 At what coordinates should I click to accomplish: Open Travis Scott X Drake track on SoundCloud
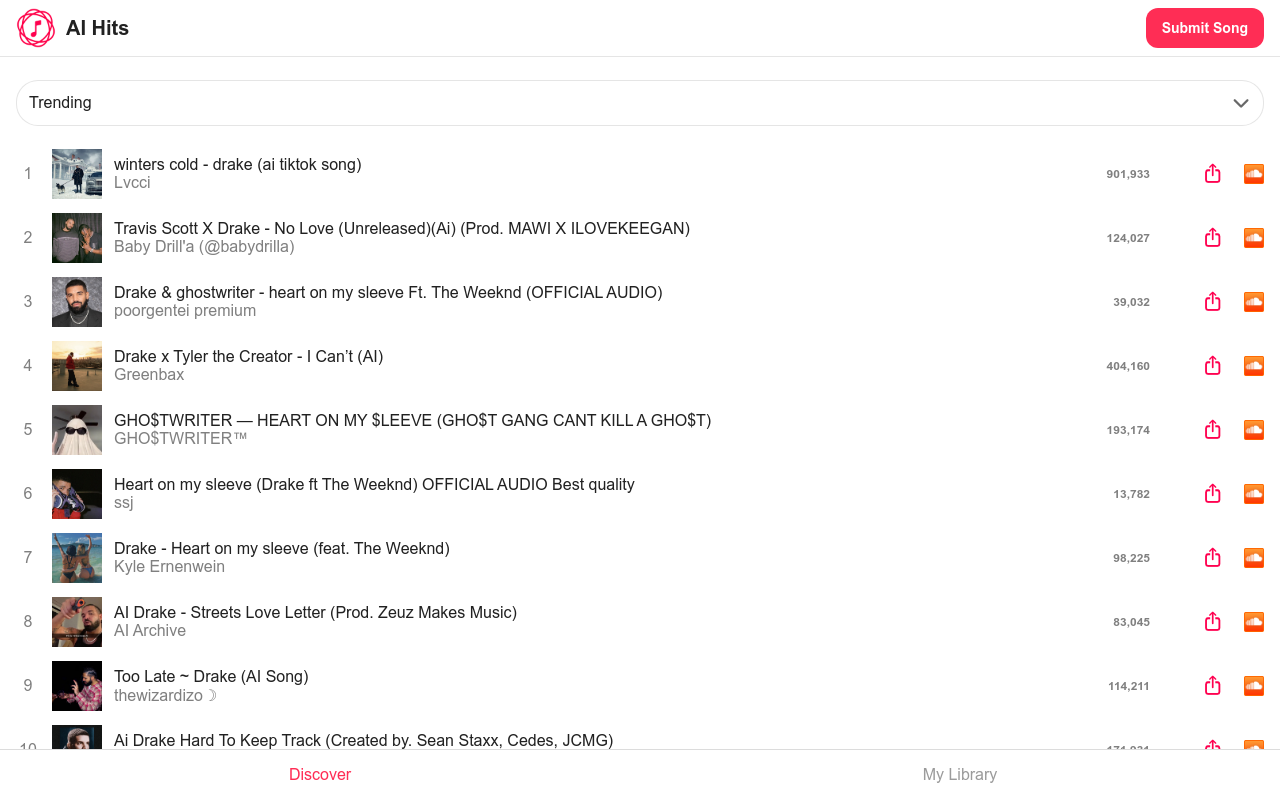pyautogui.click(x=1254, y=238)
